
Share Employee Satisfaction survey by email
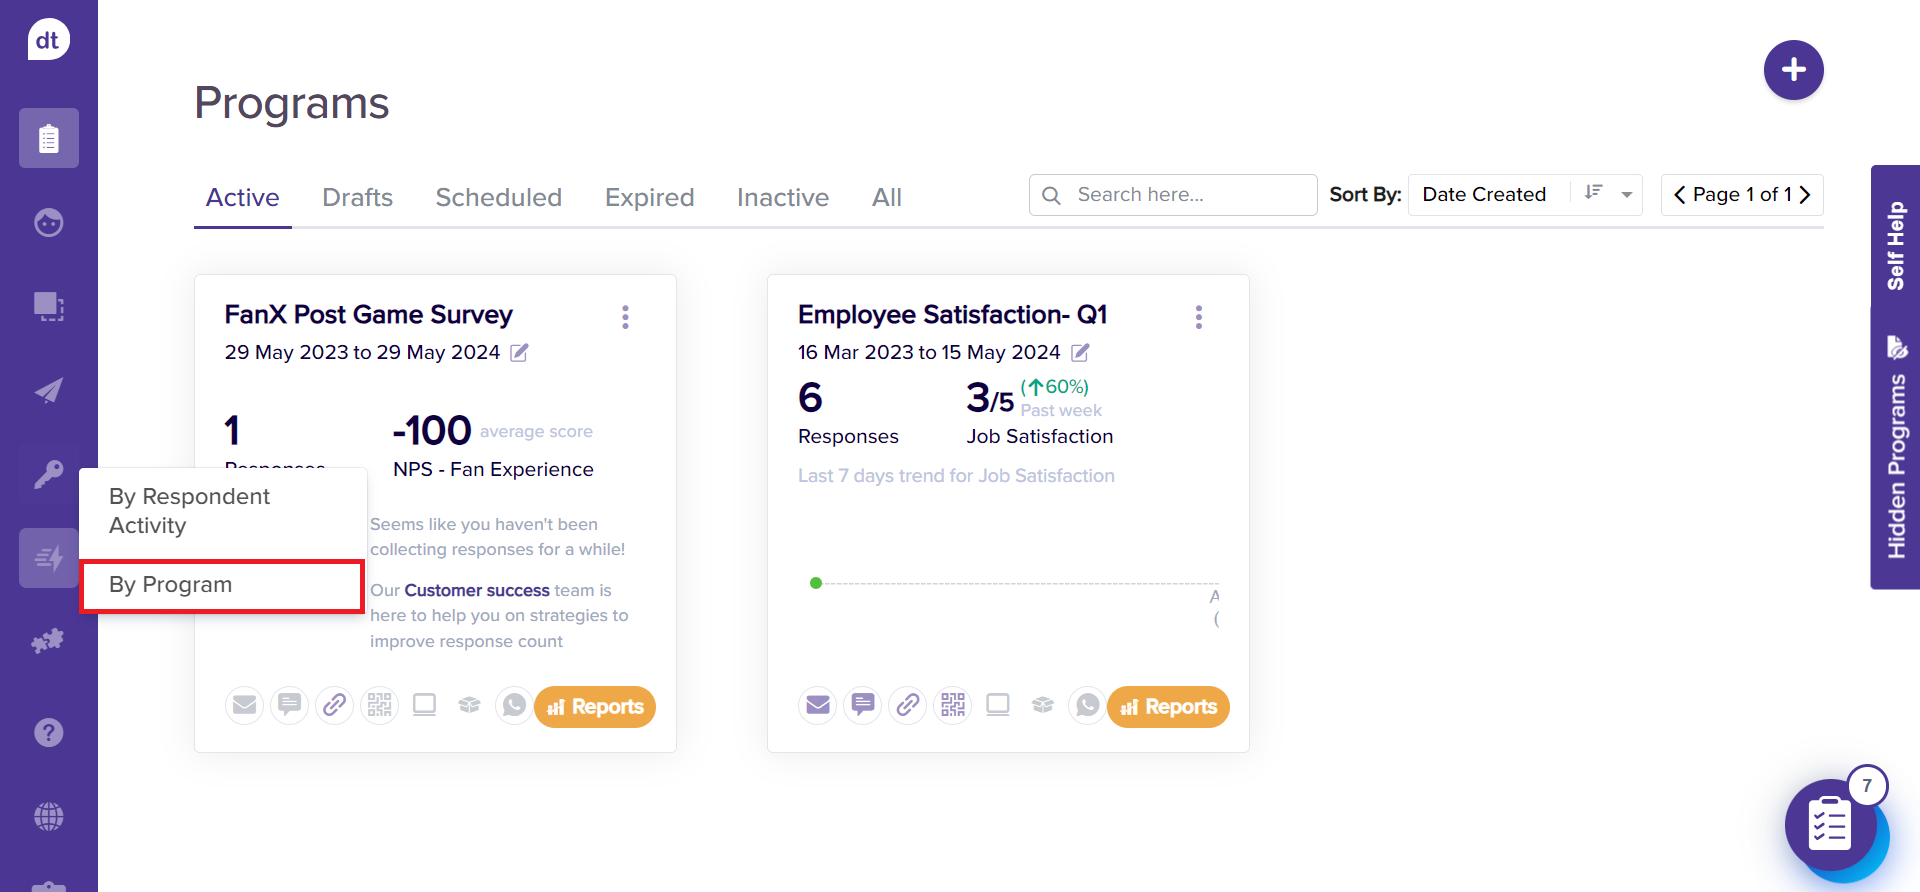[818, 706]
